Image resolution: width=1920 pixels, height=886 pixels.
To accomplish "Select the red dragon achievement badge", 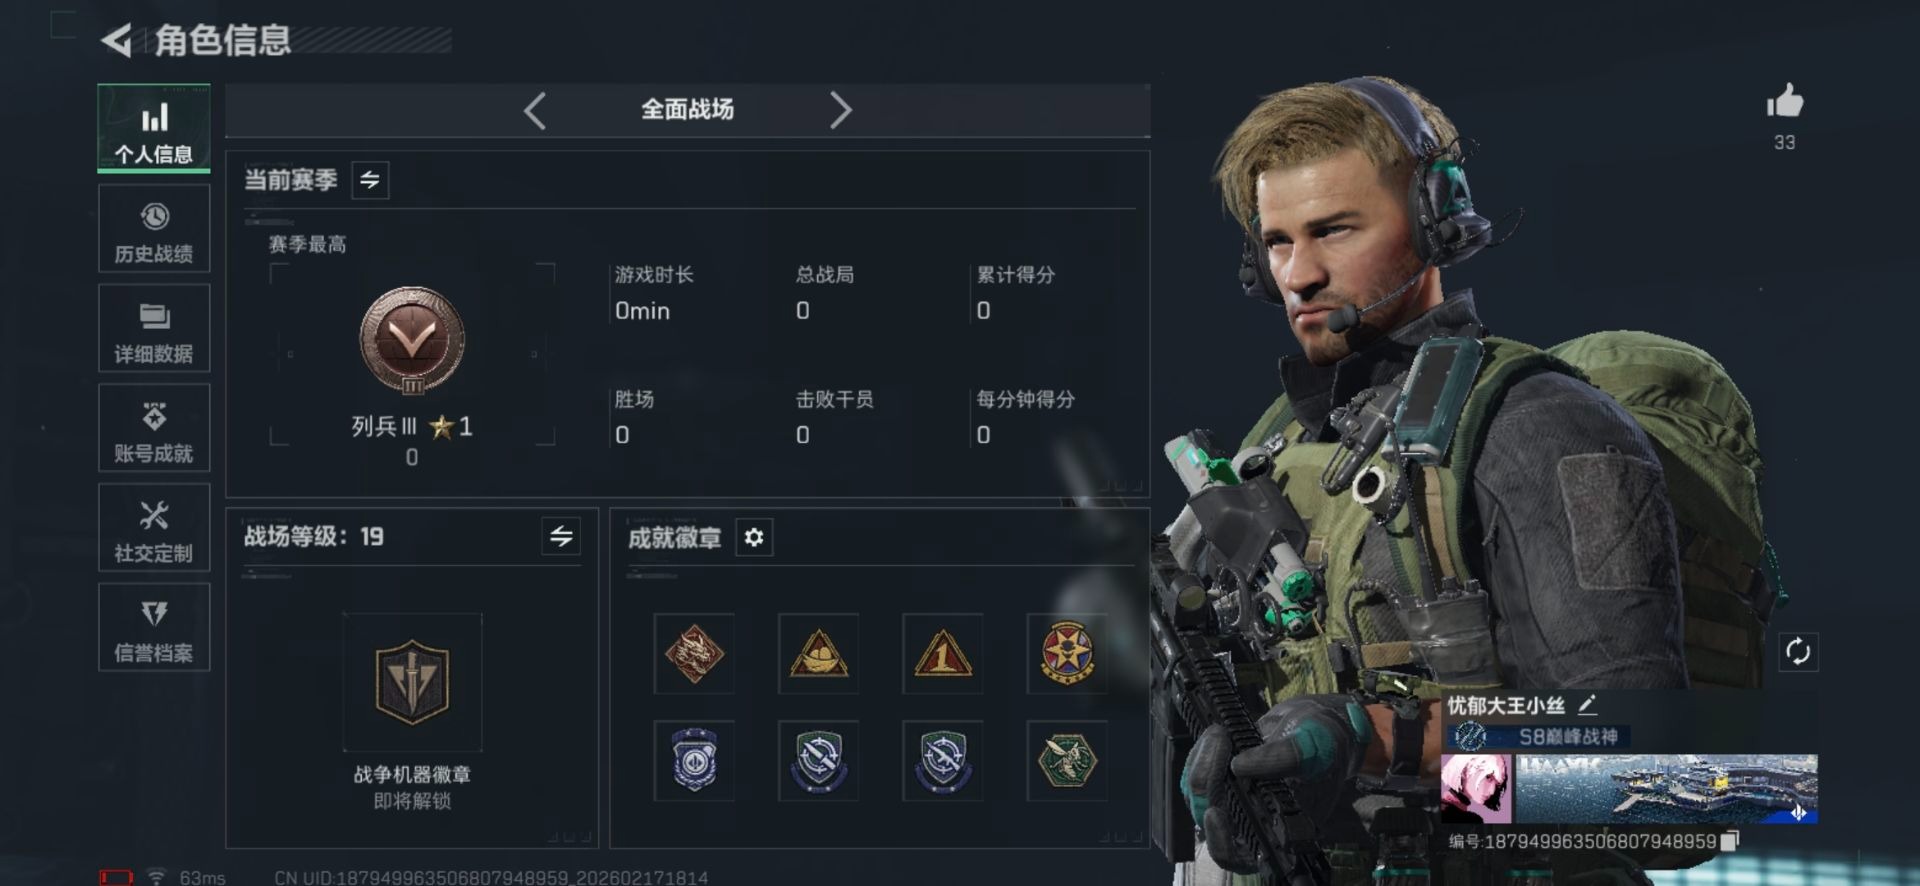I will (694, 654).
